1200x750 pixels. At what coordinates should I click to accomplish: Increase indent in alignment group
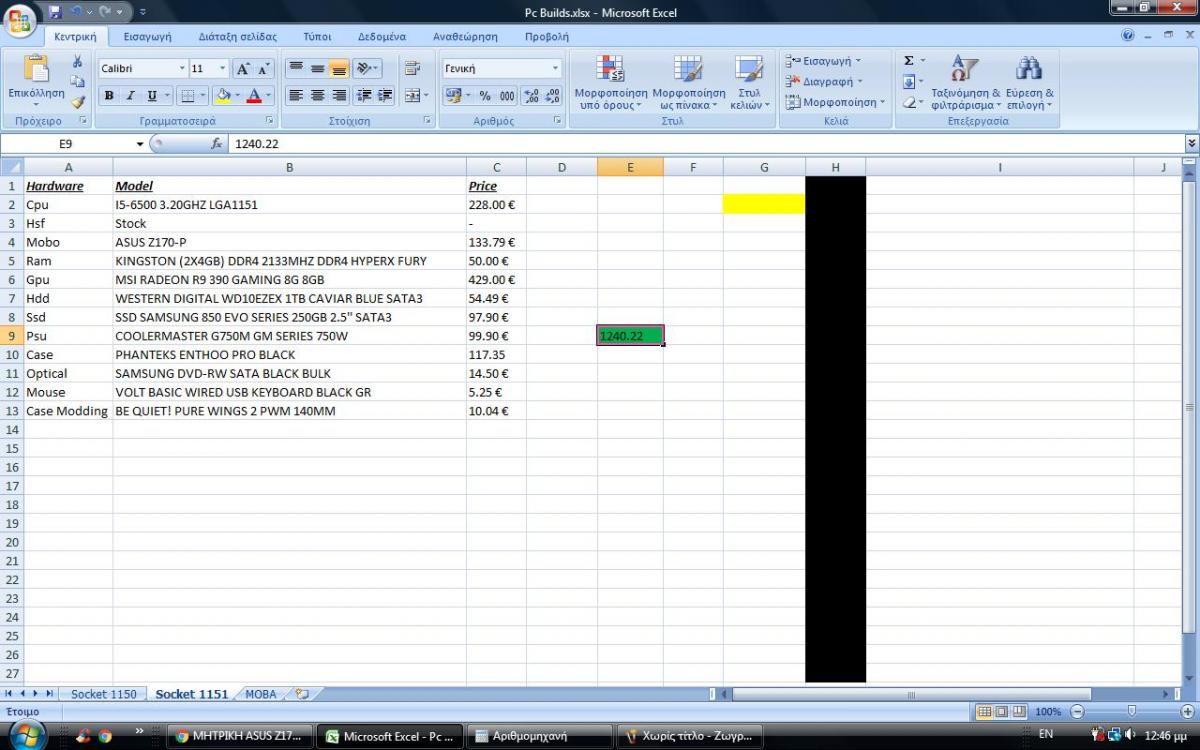tap(384, 96)
